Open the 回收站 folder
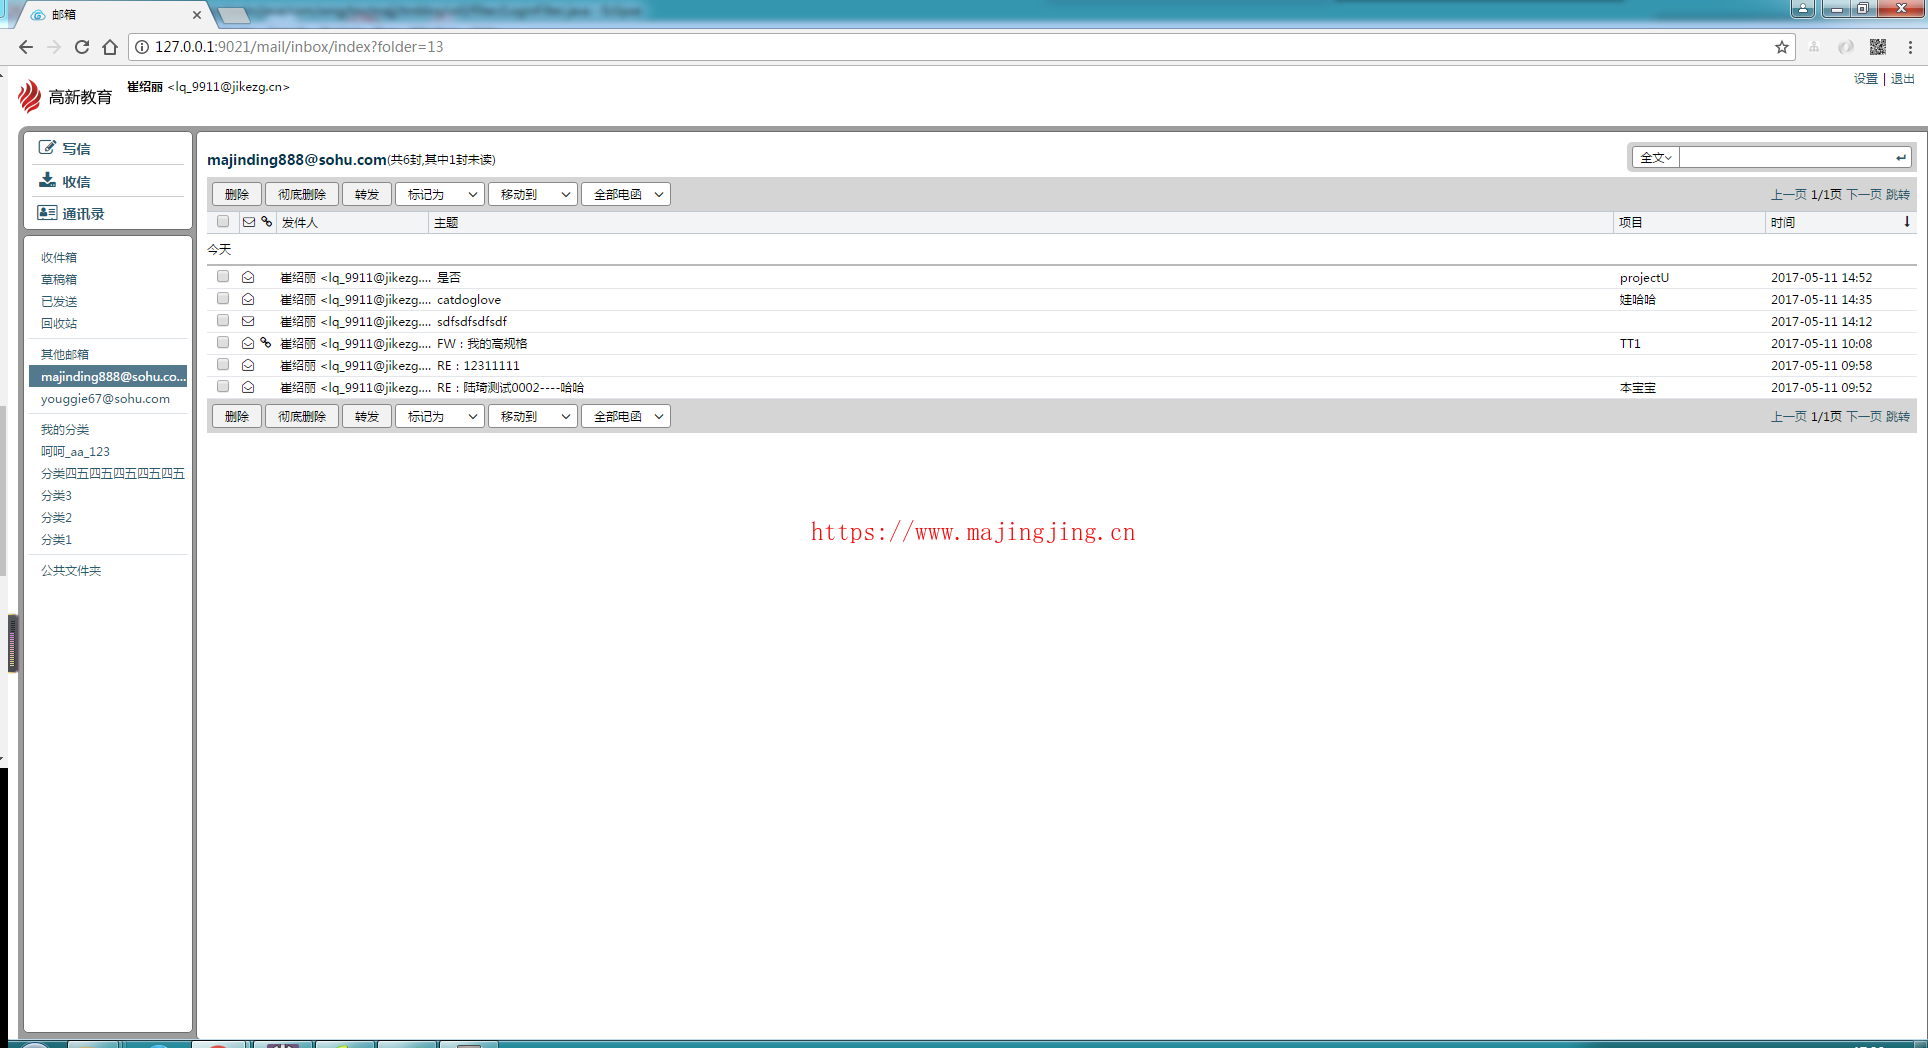1928x1048 pixels. (x=59, y=323)
